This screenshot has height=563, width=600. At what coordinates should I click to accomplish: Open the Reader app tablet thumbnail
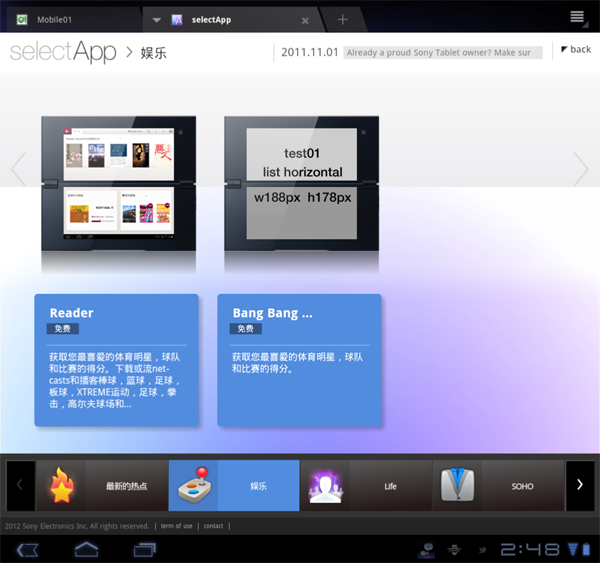tap(119, 184)
